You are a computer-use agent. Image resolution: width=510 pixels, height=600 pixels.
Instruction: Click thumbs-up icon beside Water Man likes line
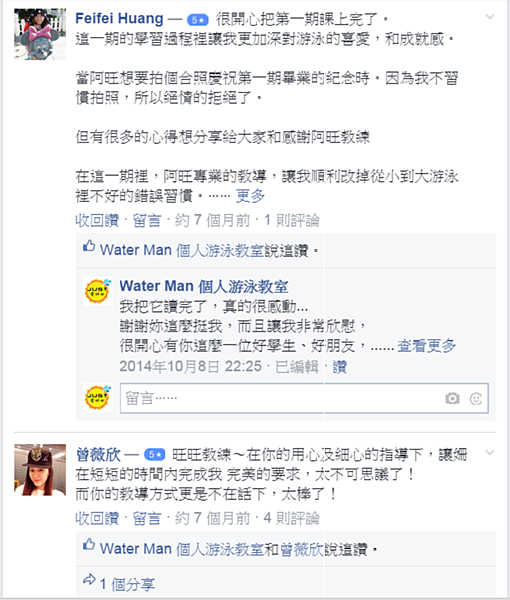pos(89,246)
